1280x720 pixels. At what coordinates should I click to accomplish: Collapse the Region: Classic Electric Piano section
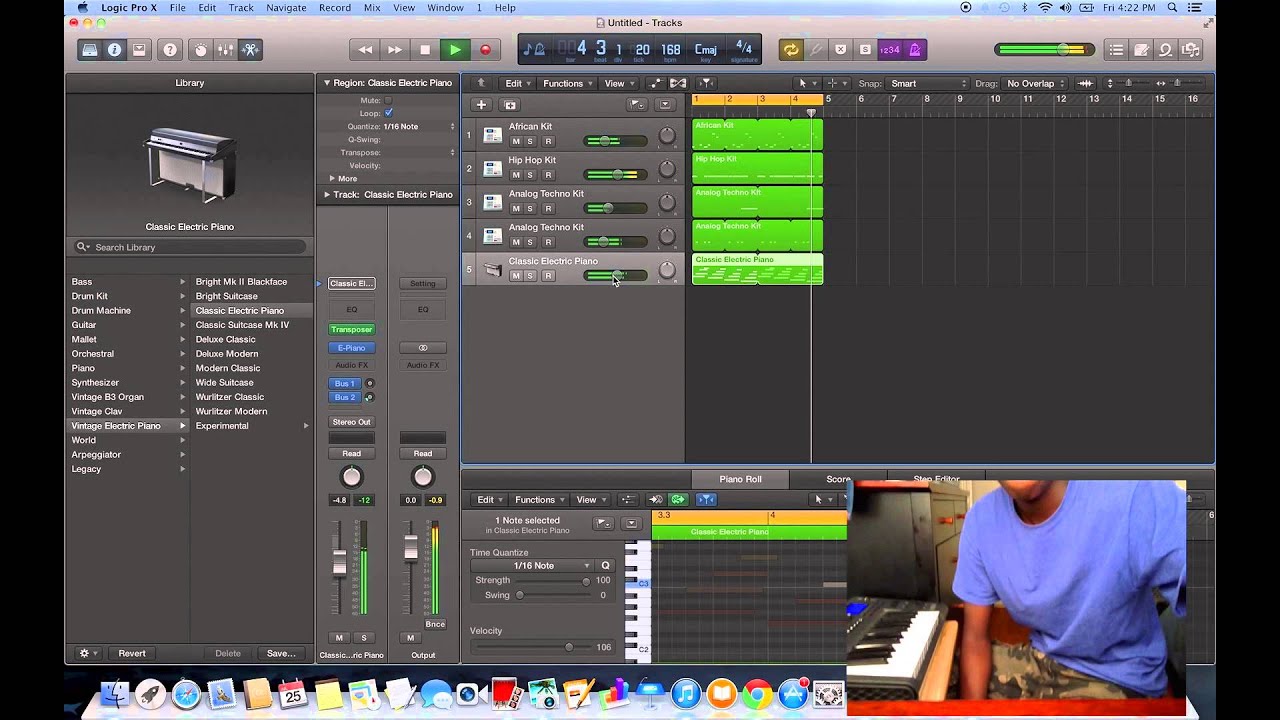click(x=326, y=83)
